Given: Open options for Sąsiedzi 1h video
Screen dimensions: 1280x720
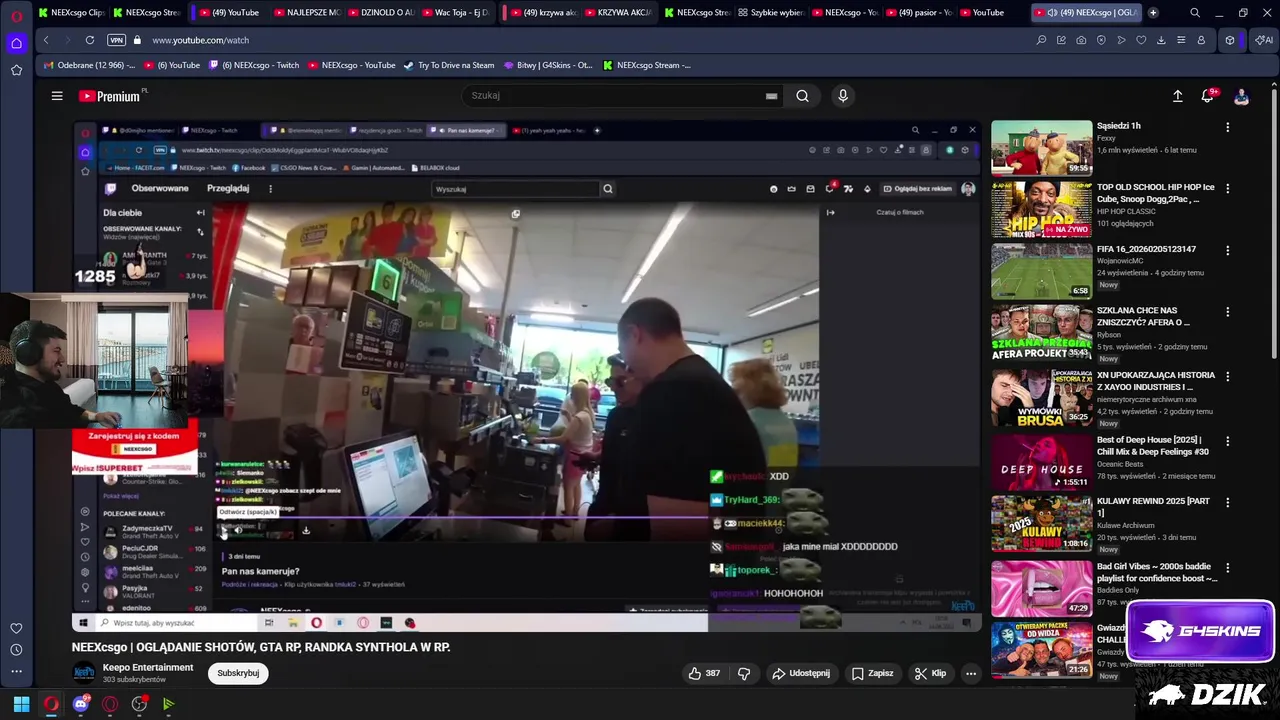Looking at the screenshot, I should coord(1228,127).
